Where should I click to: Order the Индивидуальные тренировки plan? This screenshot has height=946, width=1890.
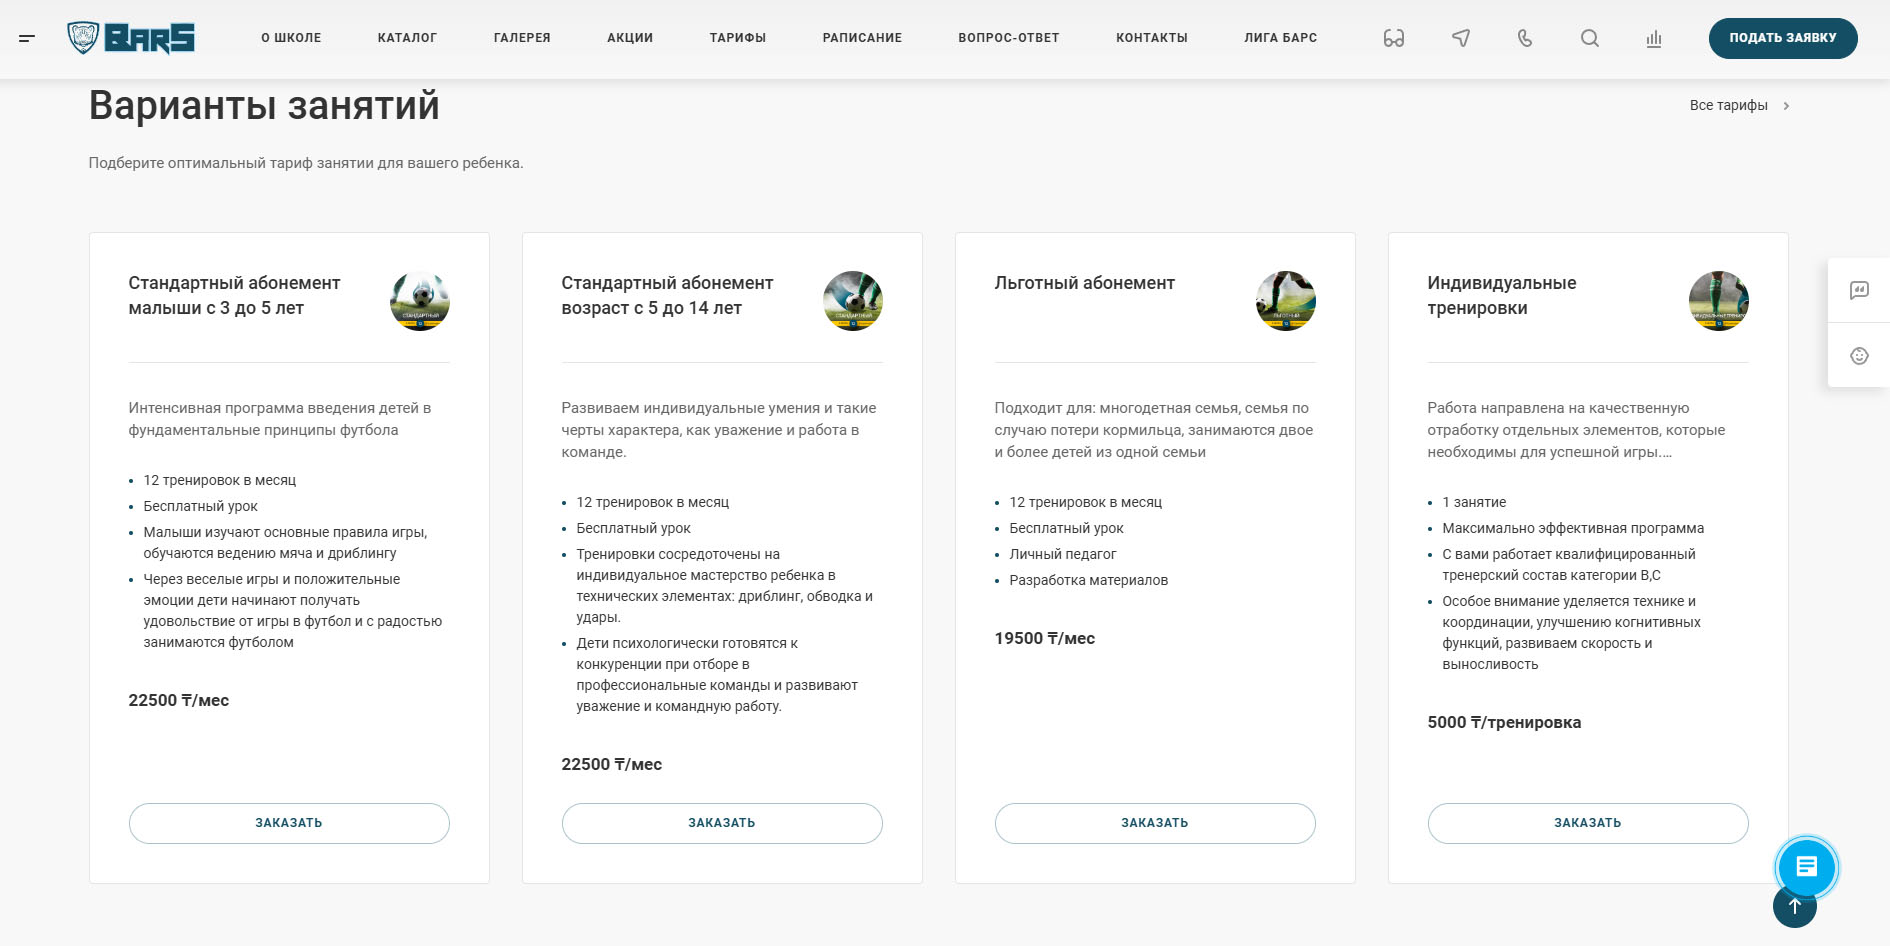(1587, 823)
